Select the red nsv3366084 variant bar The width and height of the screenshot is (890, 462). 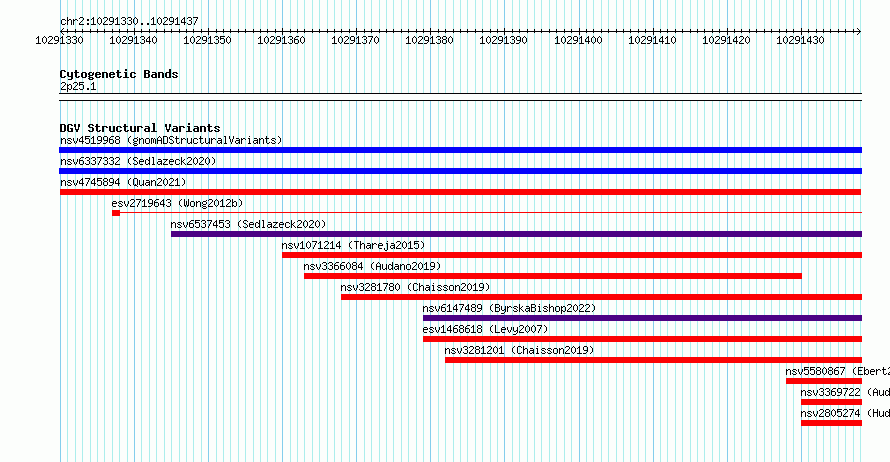pyautogui.click(x=553, y=276)
